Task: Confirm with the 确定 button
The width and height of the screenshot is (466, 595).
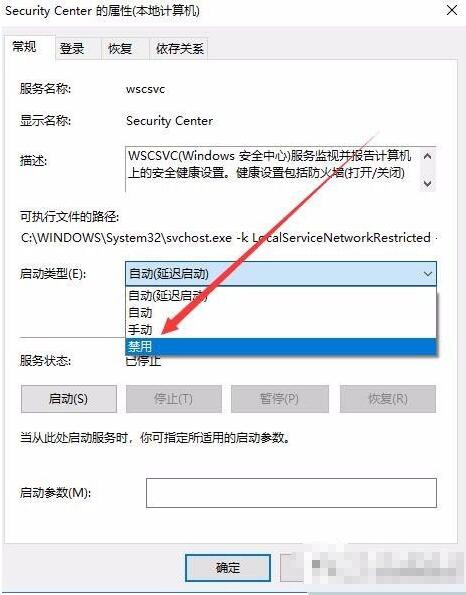Action: 228,568
